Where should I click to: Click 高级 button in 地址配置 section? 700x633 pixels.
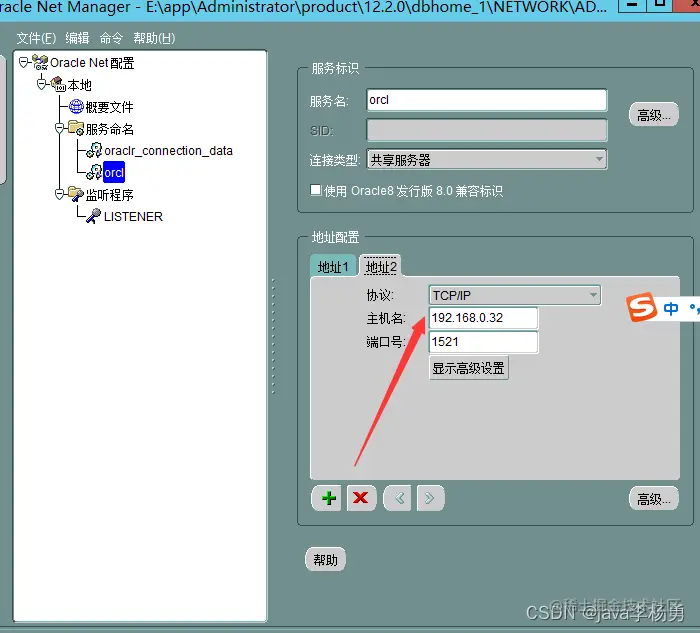pyautogui.click(x=654, y=499)
